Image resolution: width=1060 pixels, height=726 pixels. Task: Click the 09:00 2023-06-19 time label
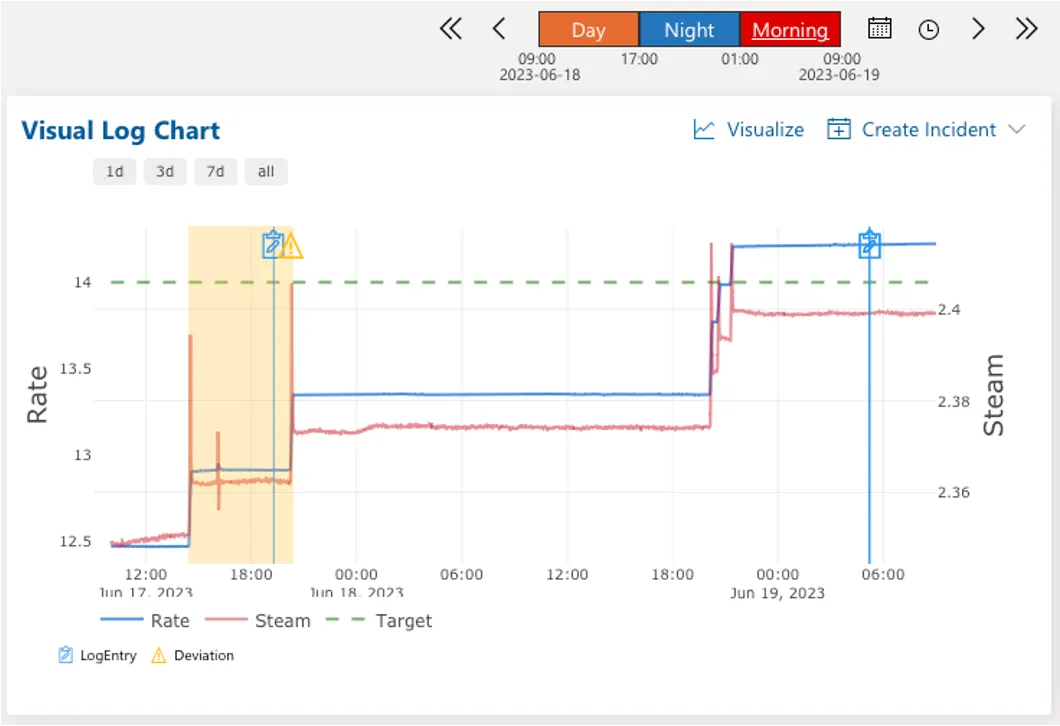coord(839,67)
